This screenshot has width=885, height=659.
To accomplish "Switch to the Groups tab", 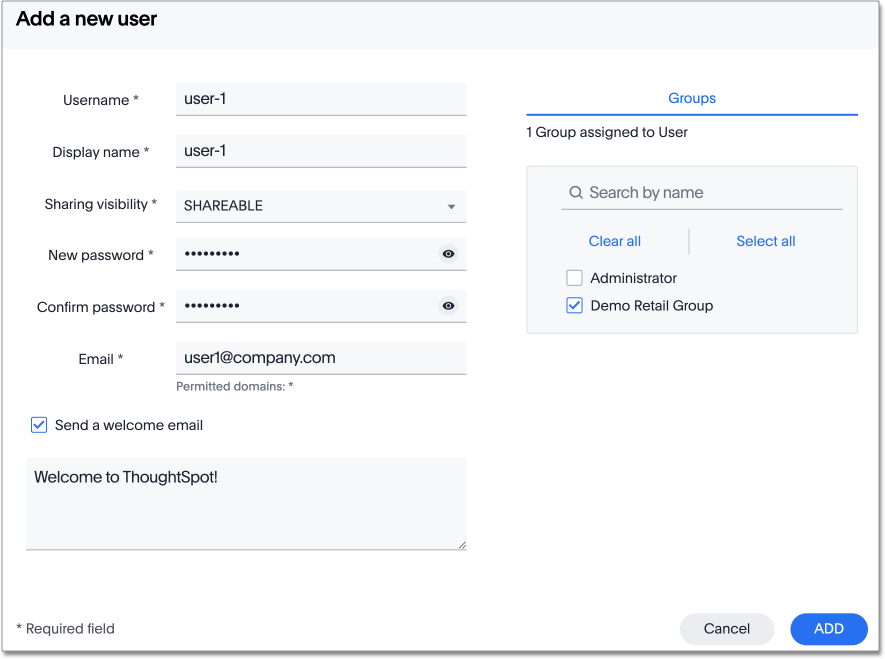I will 692,98.
